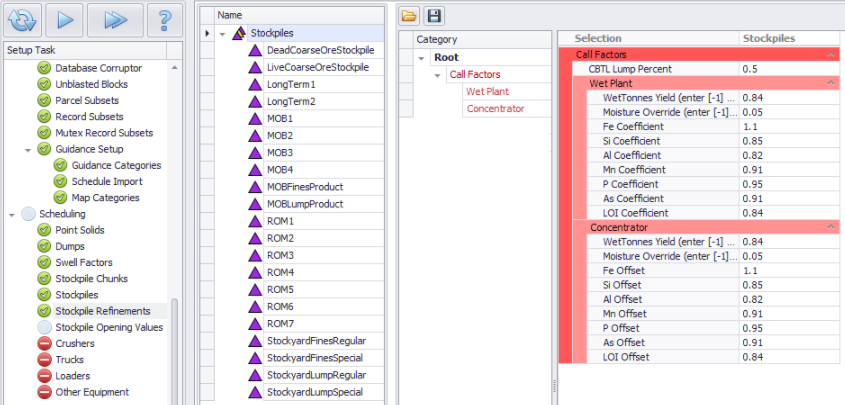Select the Parcel Subsets task

87,101
